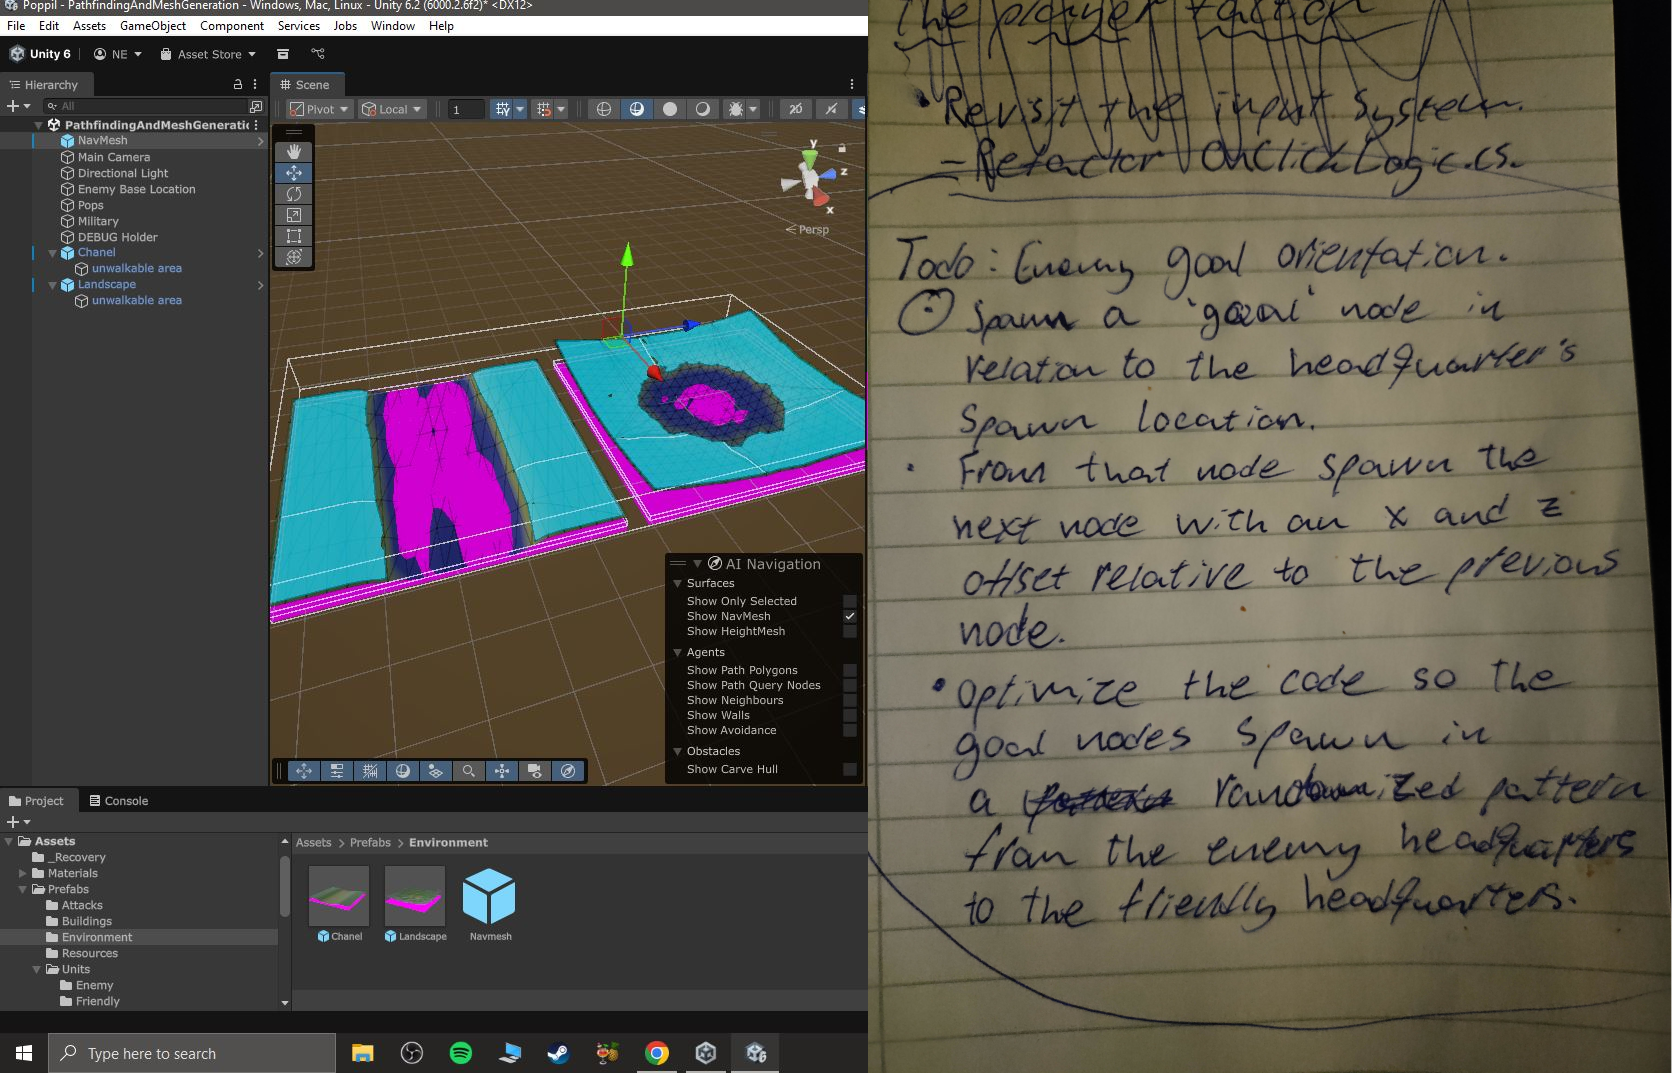Select the Move tool in Scene view
Viewport: 1672px width, 1073px height.
293,173
